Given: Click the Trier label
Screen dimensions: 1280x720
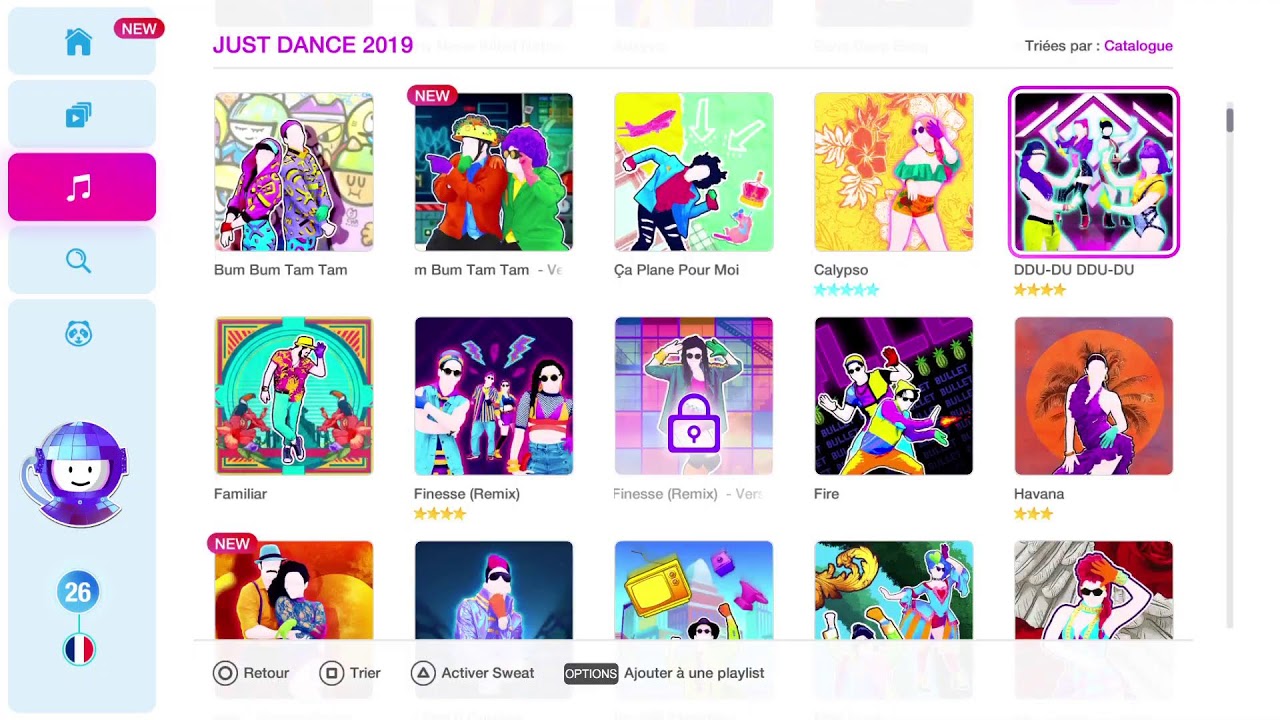Looking at the screenshot, I should (365, 673).
